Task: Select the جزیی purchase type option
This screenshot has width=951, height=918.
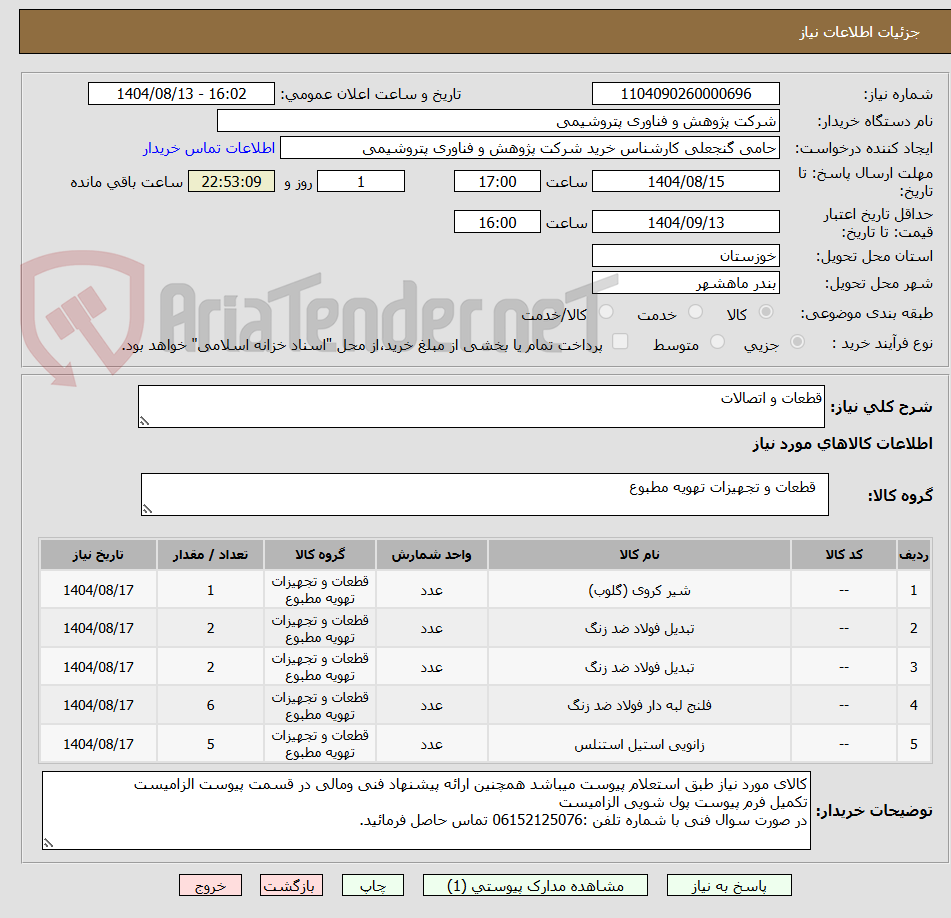Action: (799, 341)
